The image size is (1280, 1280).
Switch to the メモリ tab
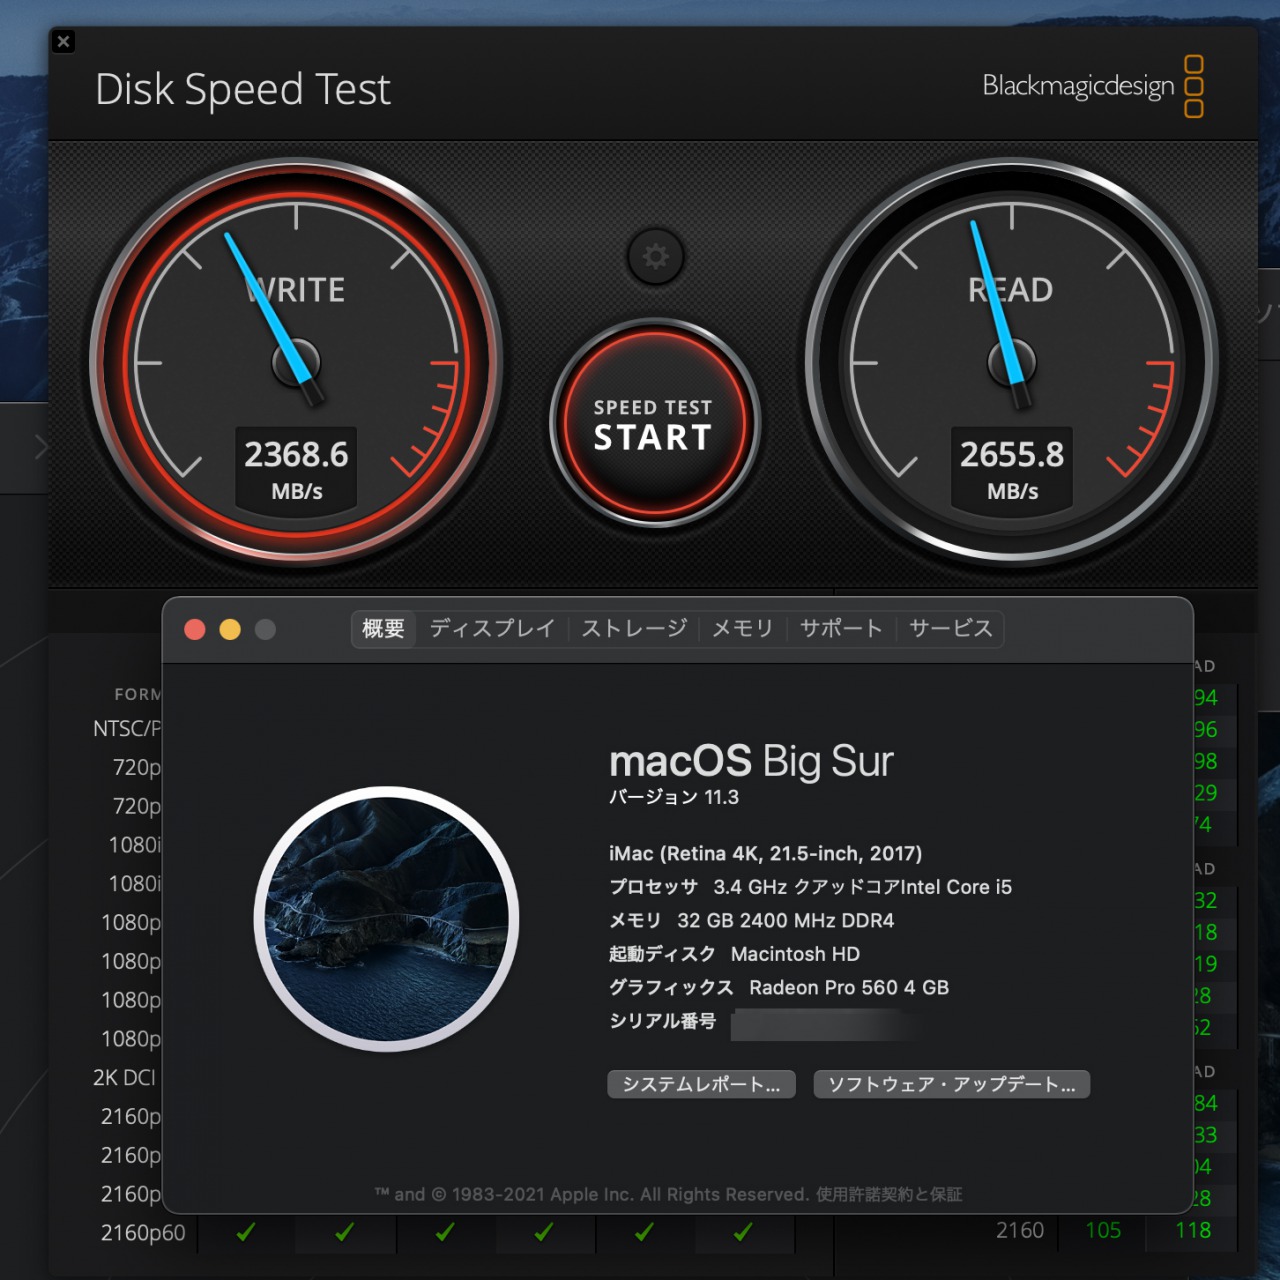[742, 629]
